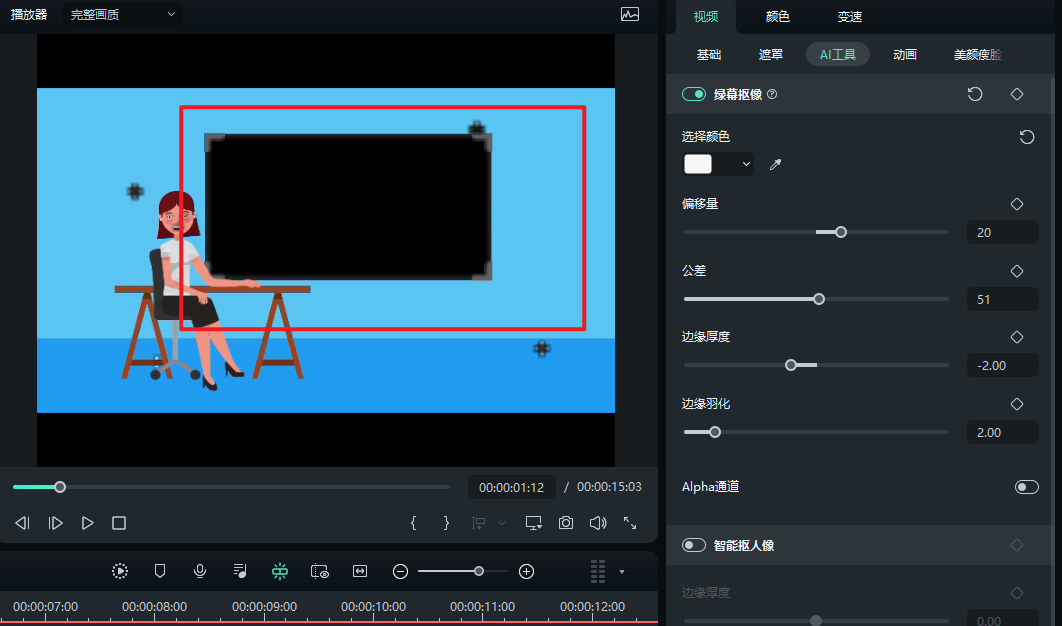Open the 完整画质 quality dropdown

pyautogui.click(x=120, y=15)
